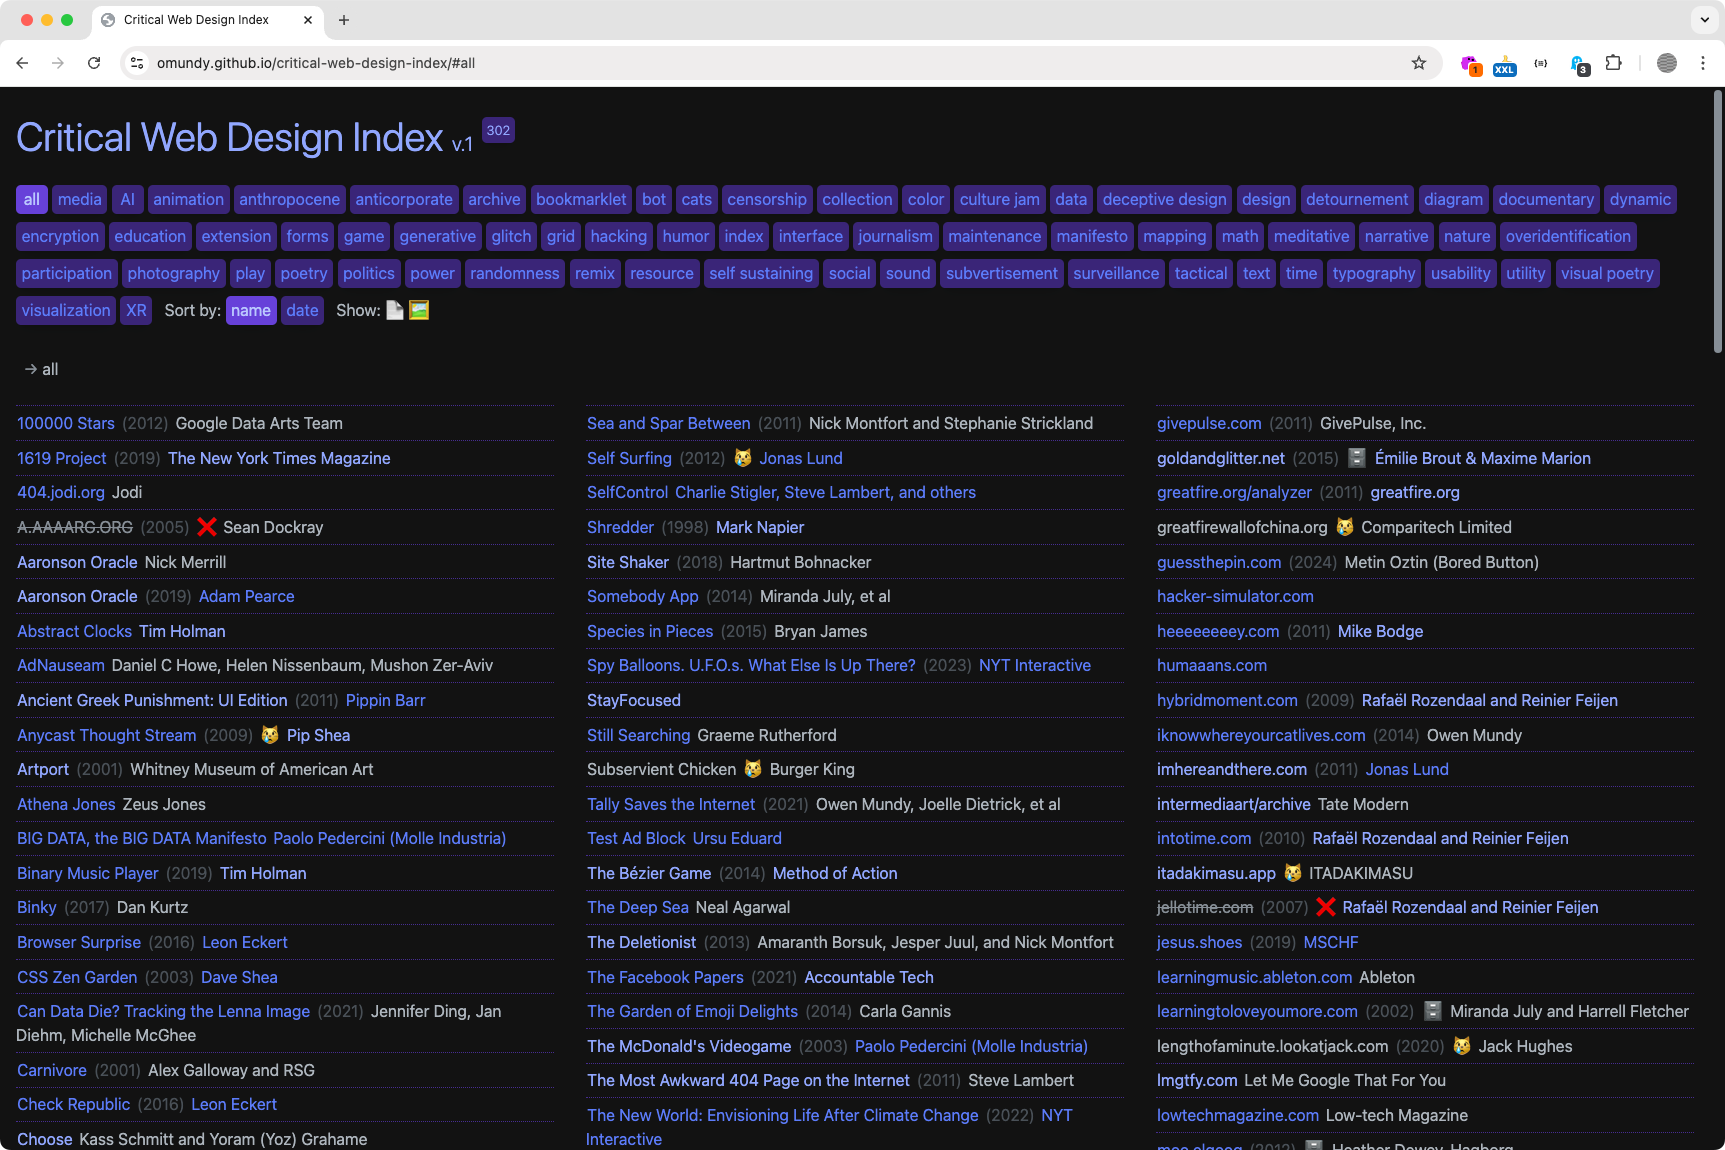Filter by the 'glitch' tag
Viewport: 1725px width, 1150px height.
point(512,237)
